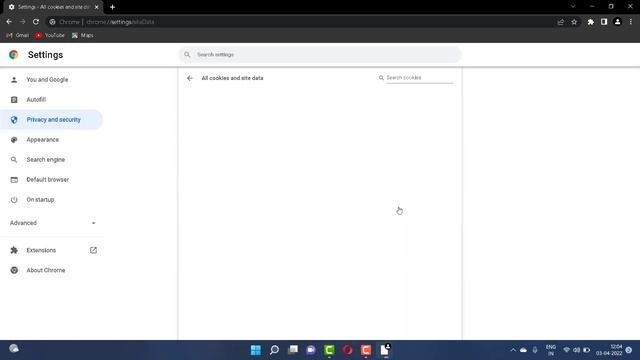Open taskbar Search
This screenshot has height=360, width=640.
point(274,350)
